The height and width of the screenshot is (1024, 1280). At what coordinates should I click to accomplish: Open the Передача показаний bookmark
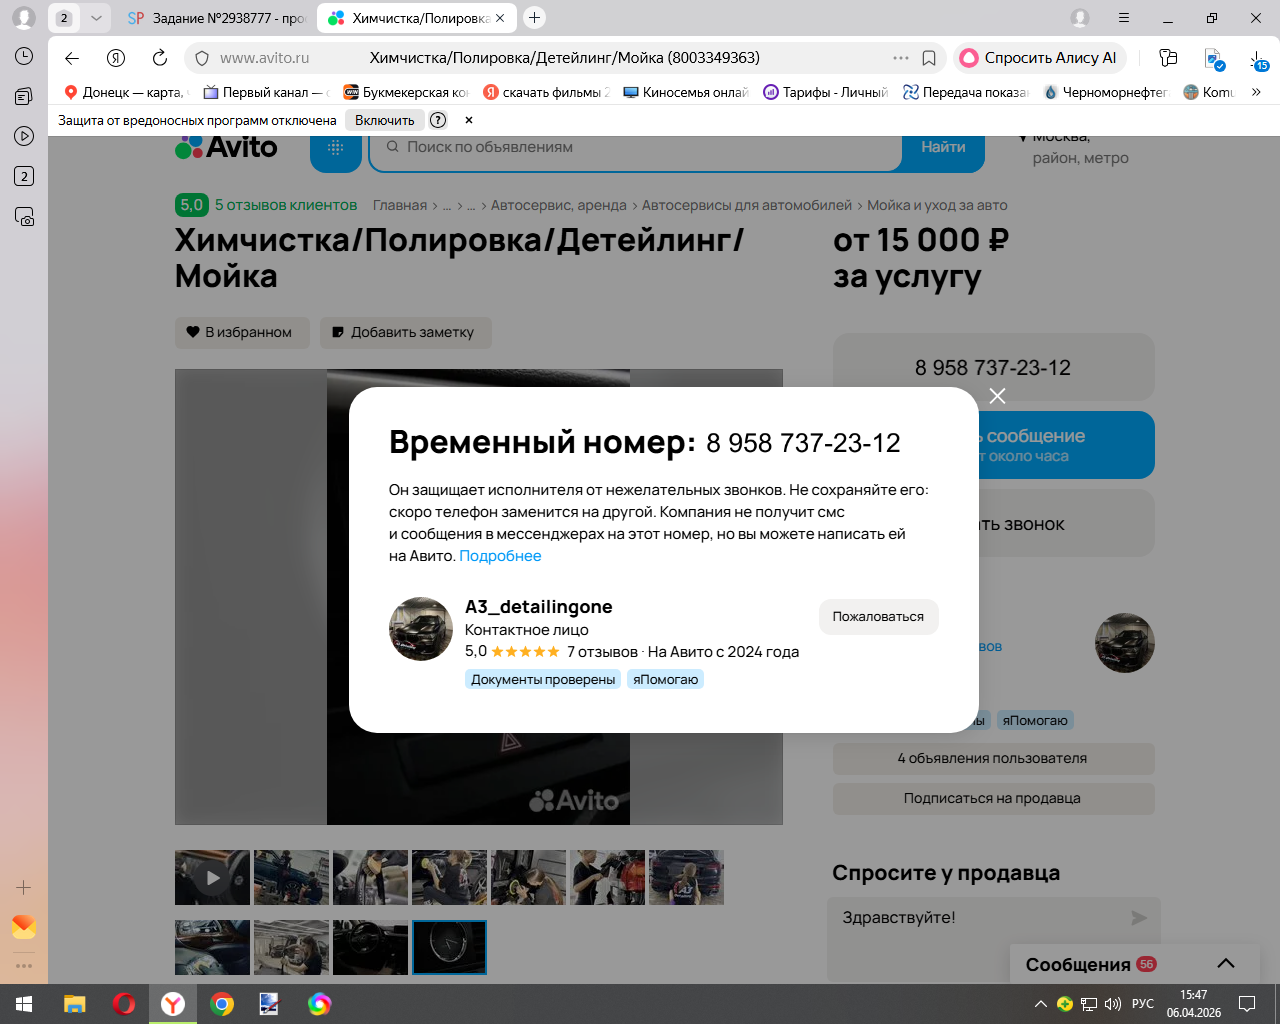pos(966,92)
